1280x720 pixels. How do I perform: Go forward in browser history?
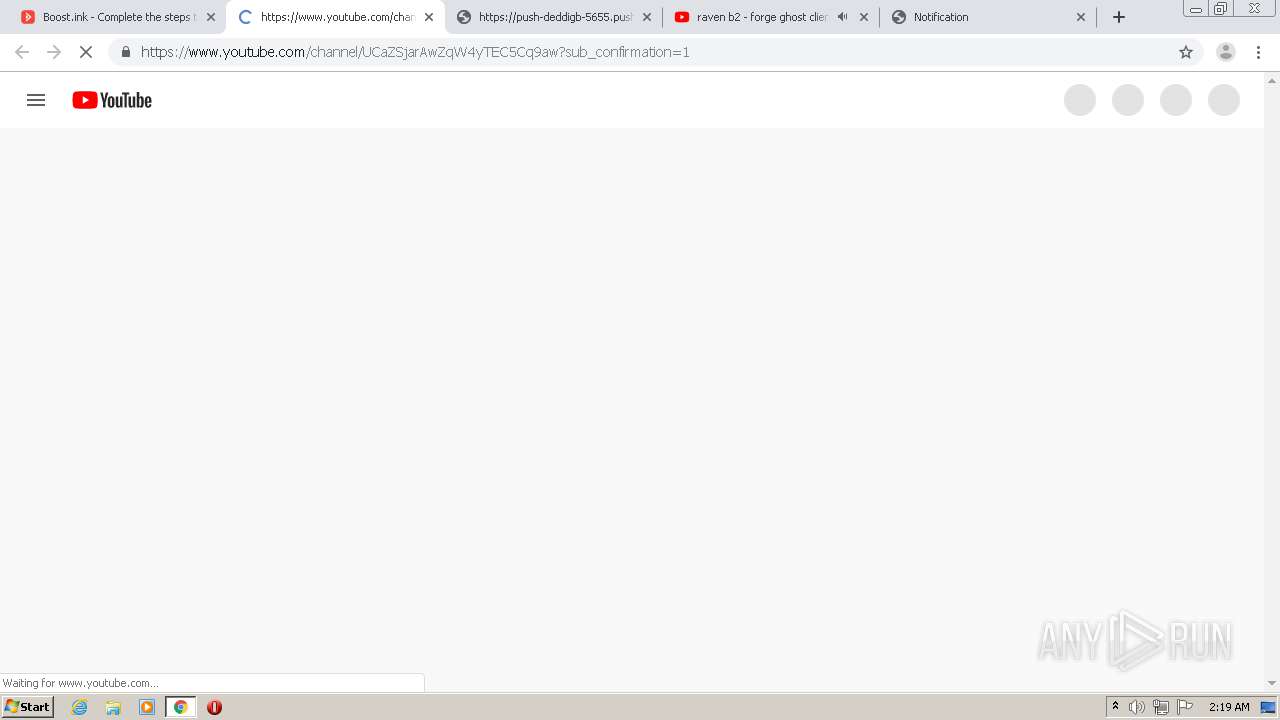54,52
